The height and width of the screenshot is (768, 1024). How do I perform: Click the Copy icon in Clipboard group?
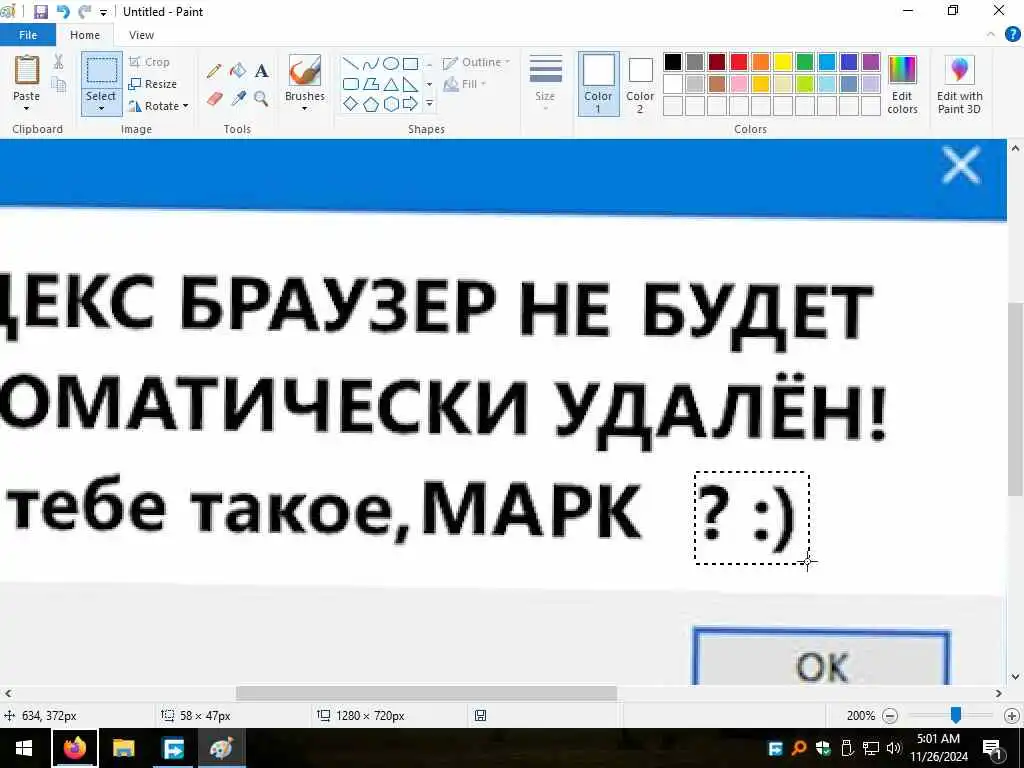(58, 84)
